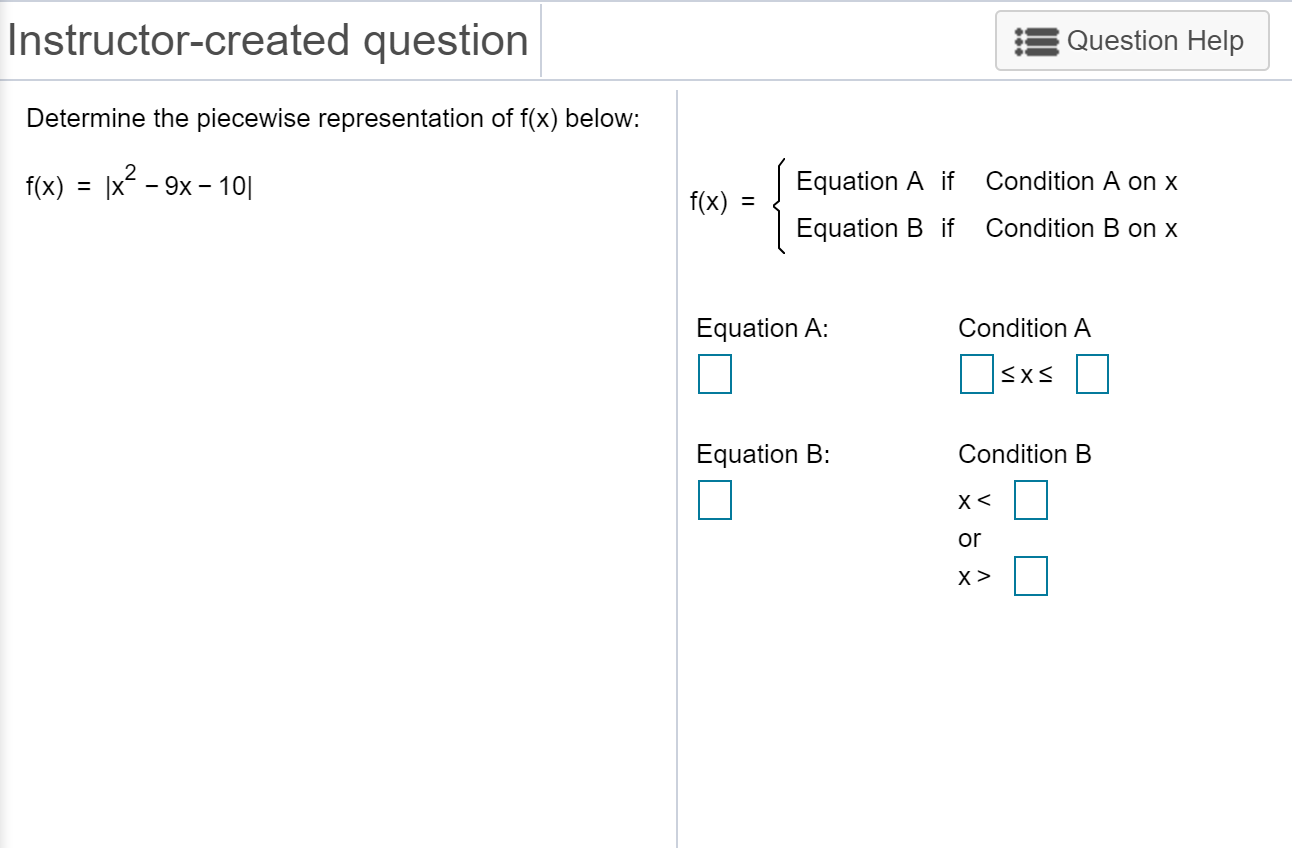Select the upper bound box of Condition A

tap(1091, 374)
